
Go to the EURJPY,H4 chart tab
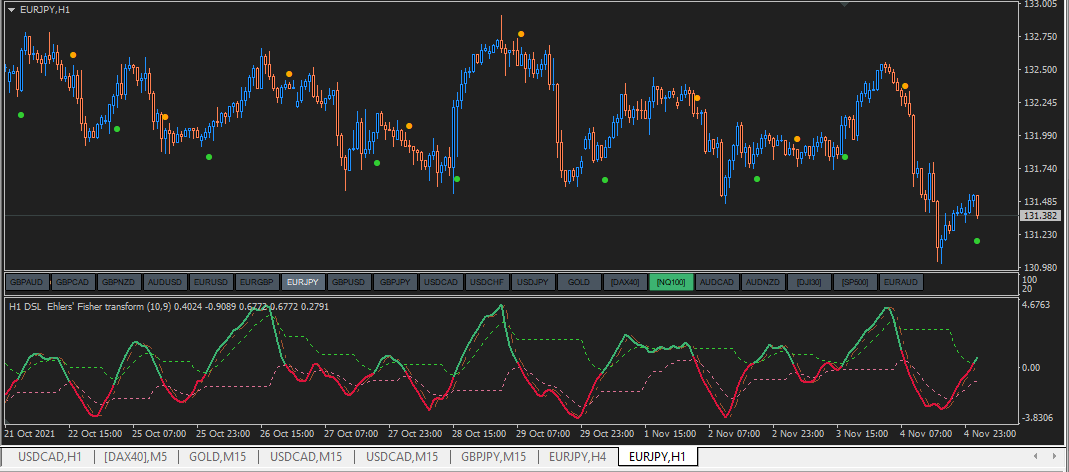(576, 458)
